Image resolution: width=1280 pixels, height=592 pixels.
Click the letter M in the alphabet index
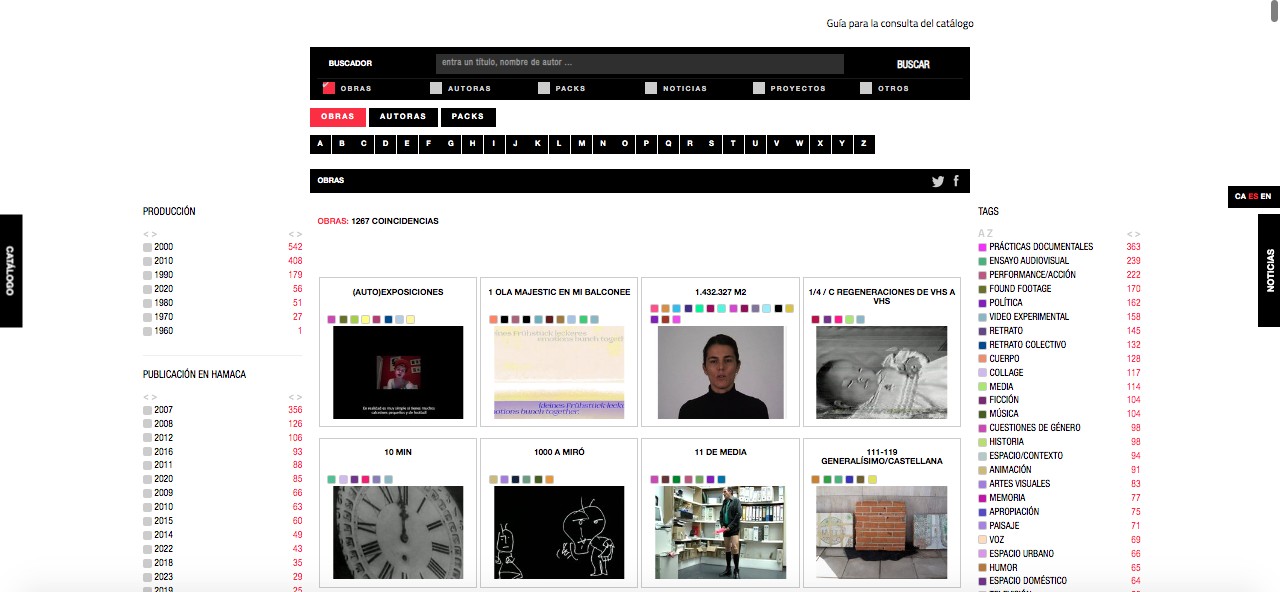pos(582,144)
